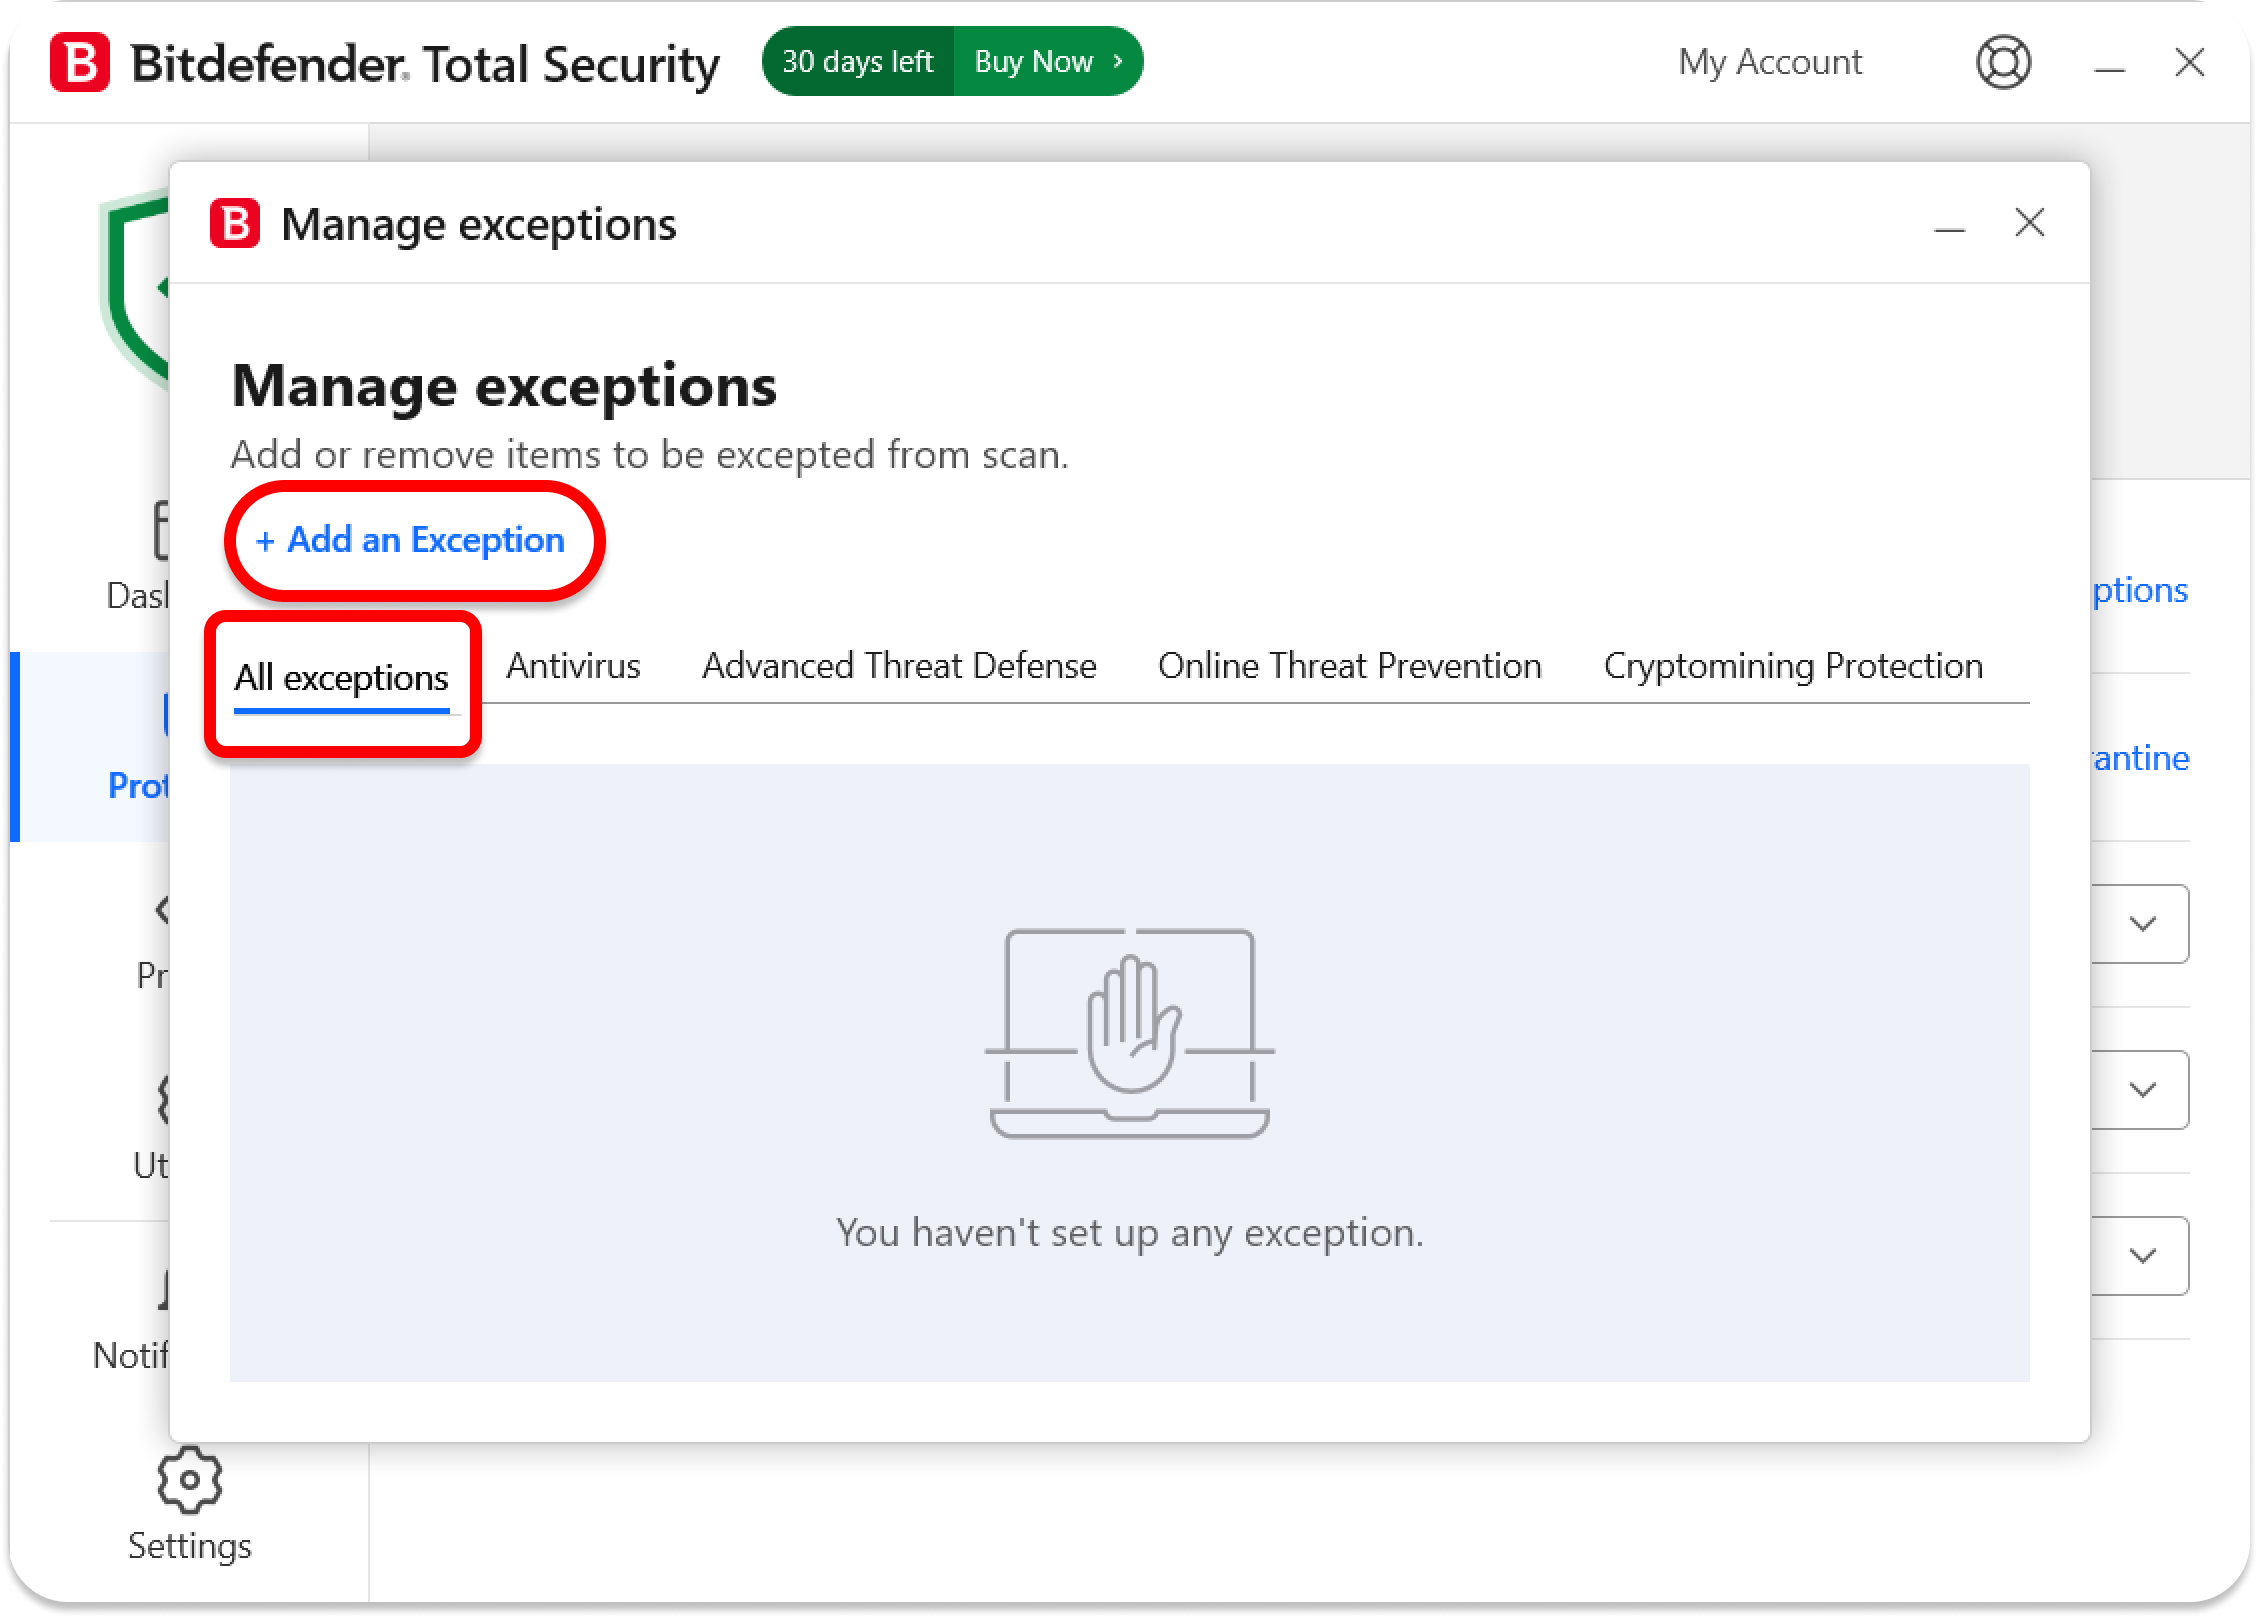Click the Buy Now arrow button

(1046, 62)
